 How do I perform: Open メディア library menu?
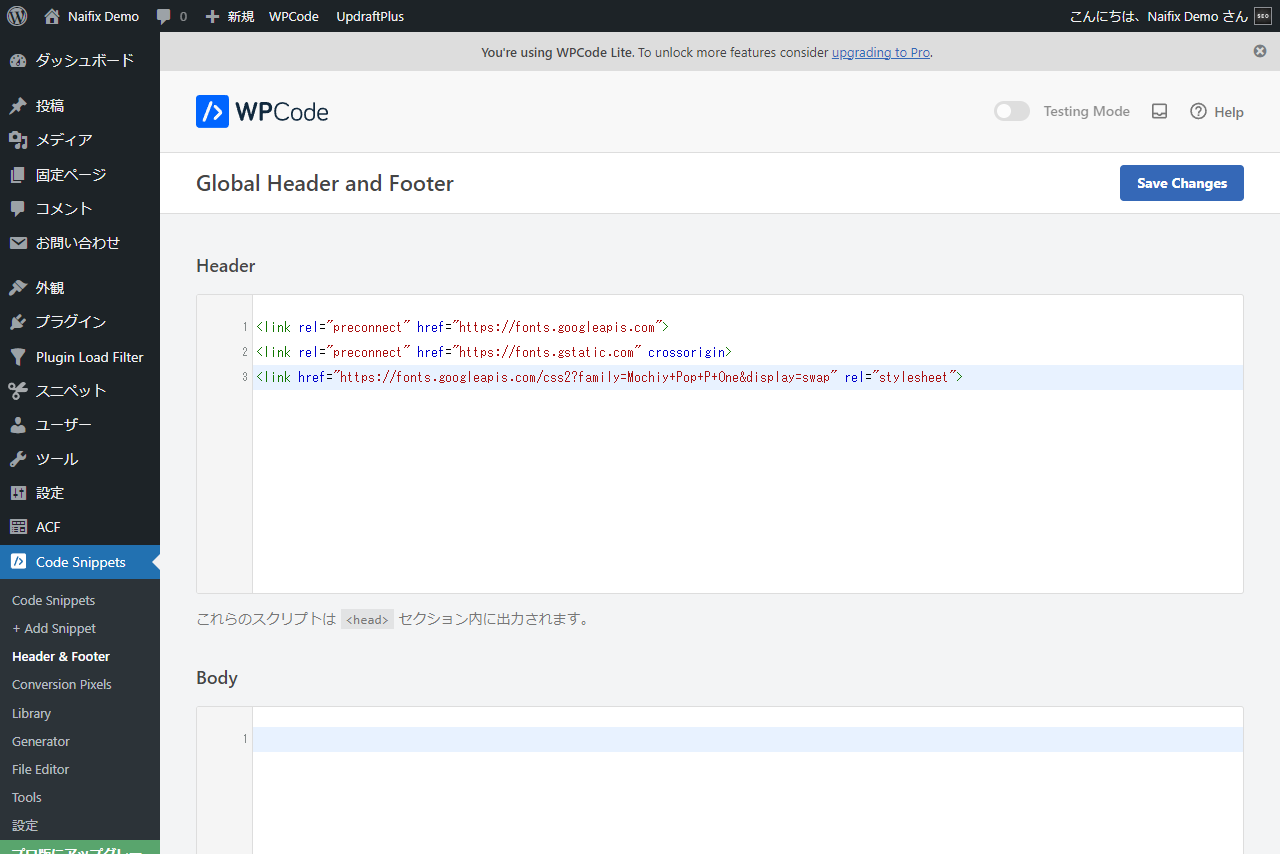pyautogui.click(x=80, y=140)
